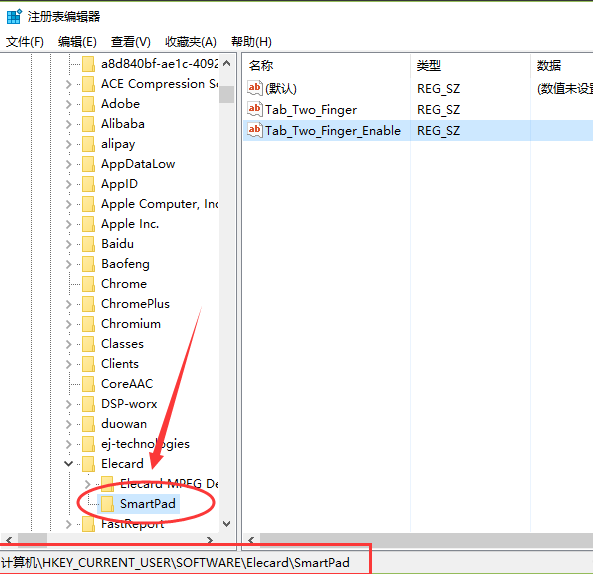Select the Tab_Two_Finger_Enable string value icon

click(255, 130)
